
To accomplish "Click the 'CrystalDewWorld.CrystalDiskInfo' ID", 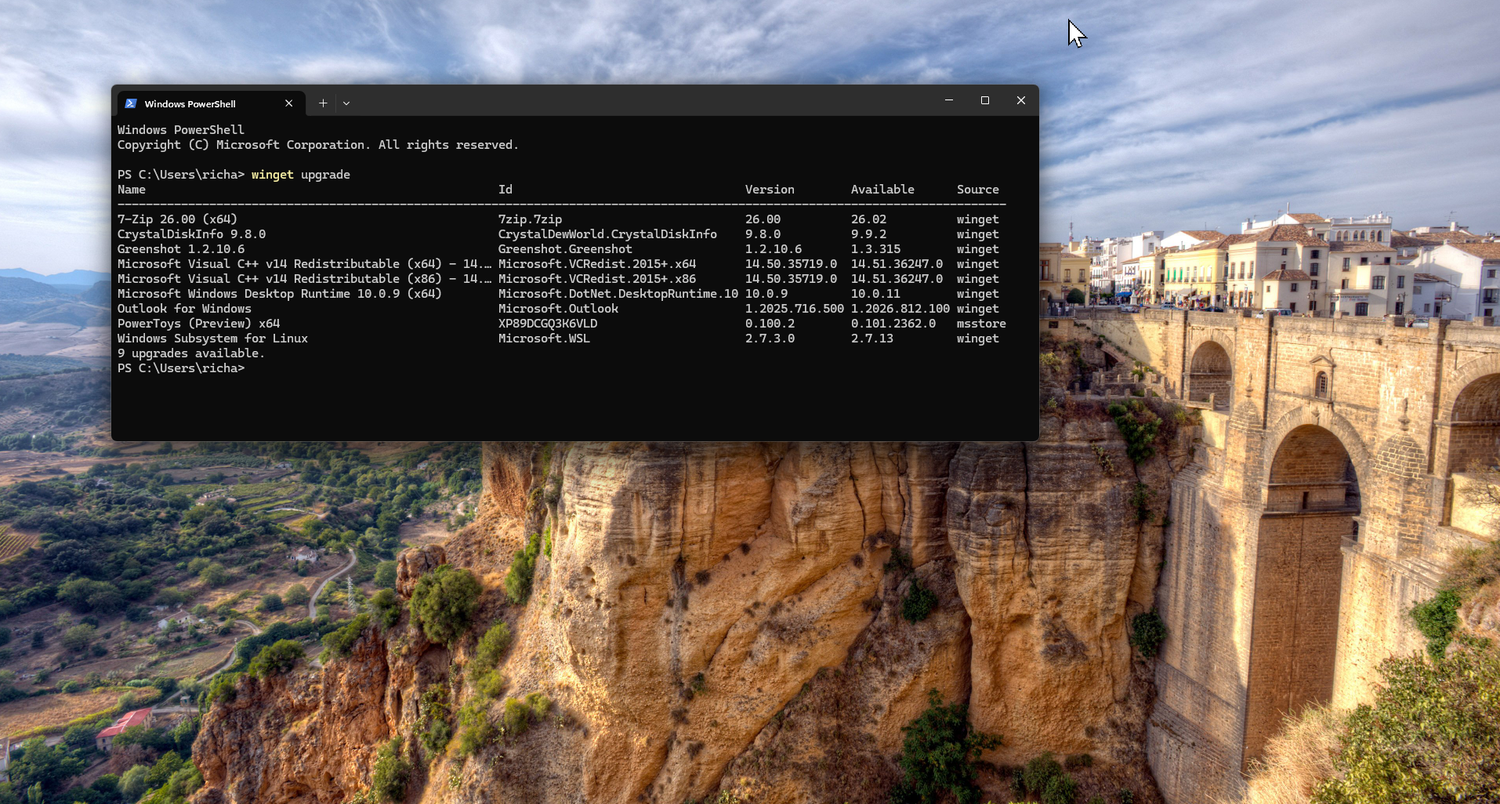I will click(608, 234).
